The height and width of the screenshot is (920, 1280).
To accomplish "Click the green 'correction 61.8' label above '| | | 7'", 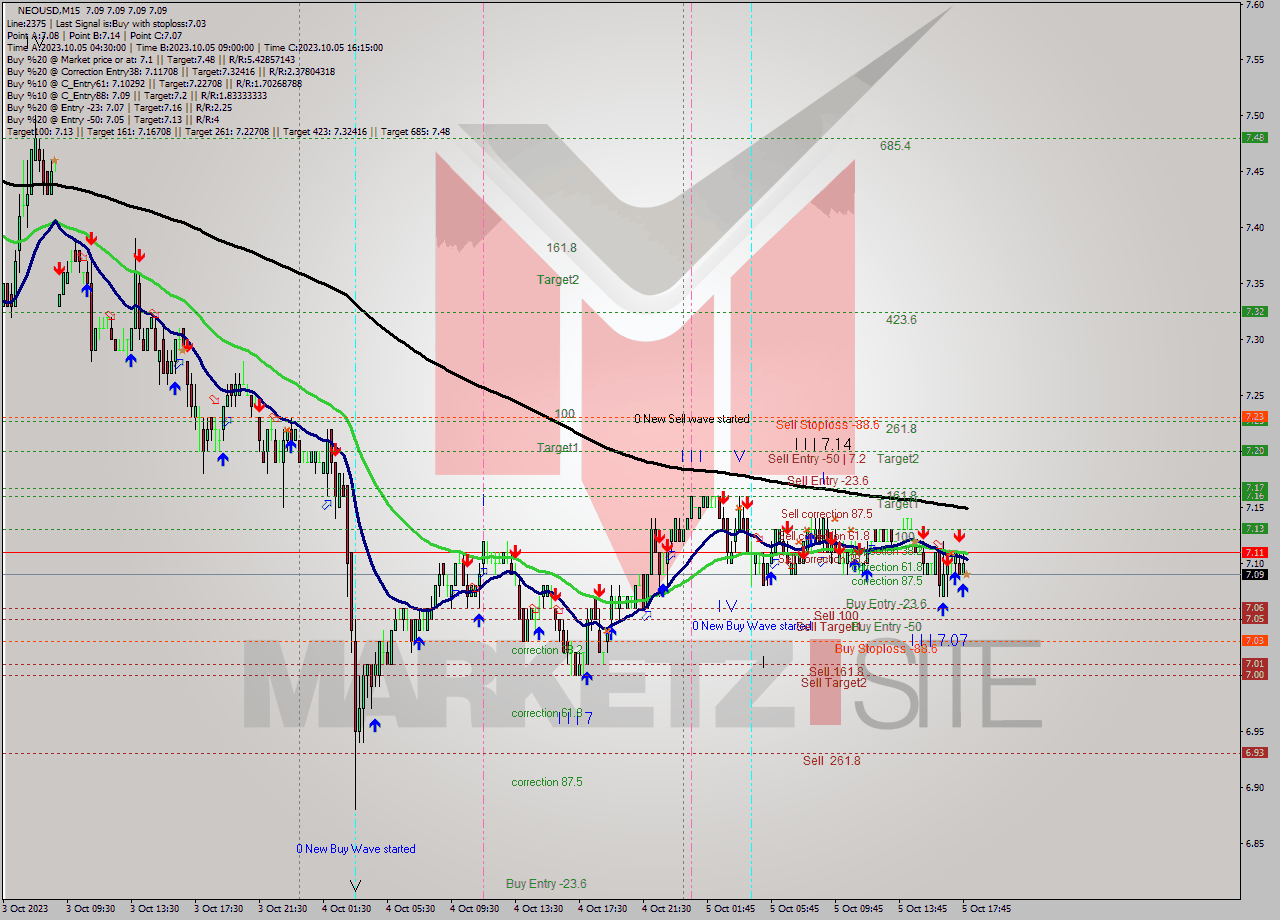I will click(546, 713).
